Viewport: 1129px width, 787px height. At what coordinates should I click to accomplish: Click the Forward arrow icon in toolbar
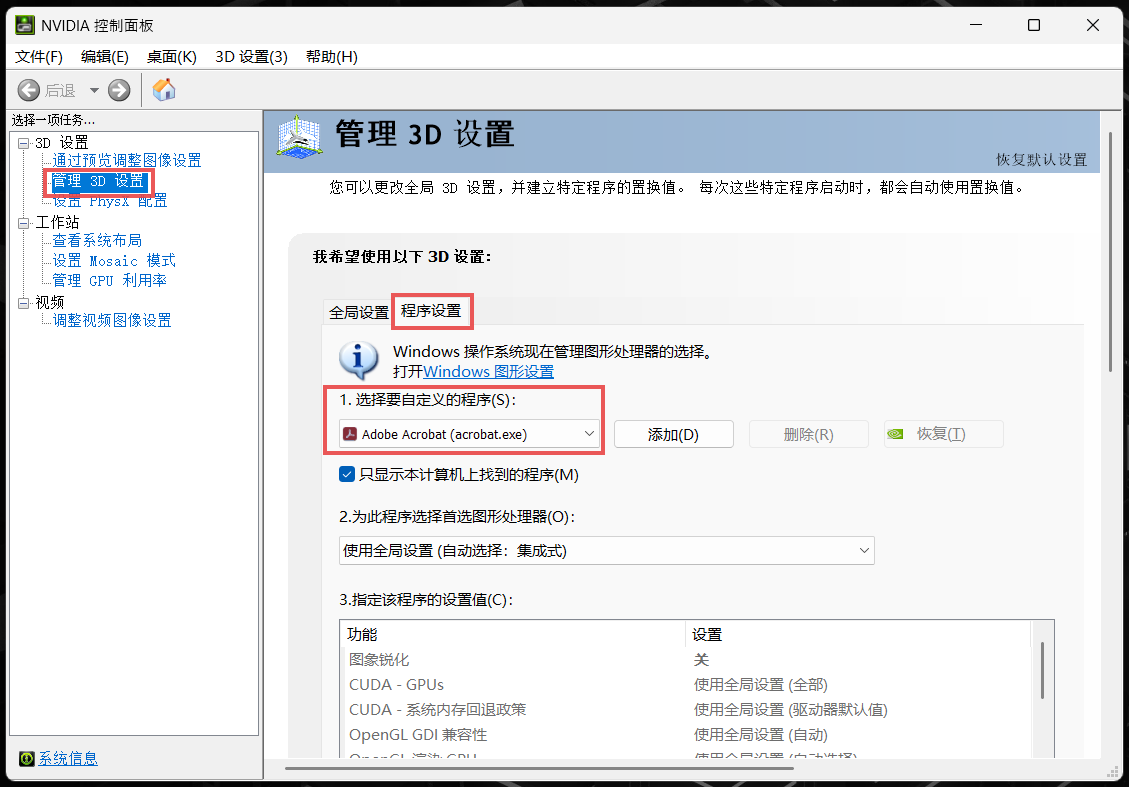coord(119,90)
